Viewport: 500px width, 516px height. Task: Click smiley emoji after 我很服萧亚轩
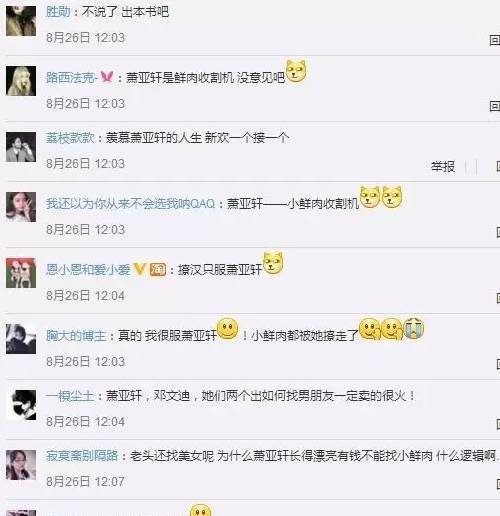click(x=228, y=329)
